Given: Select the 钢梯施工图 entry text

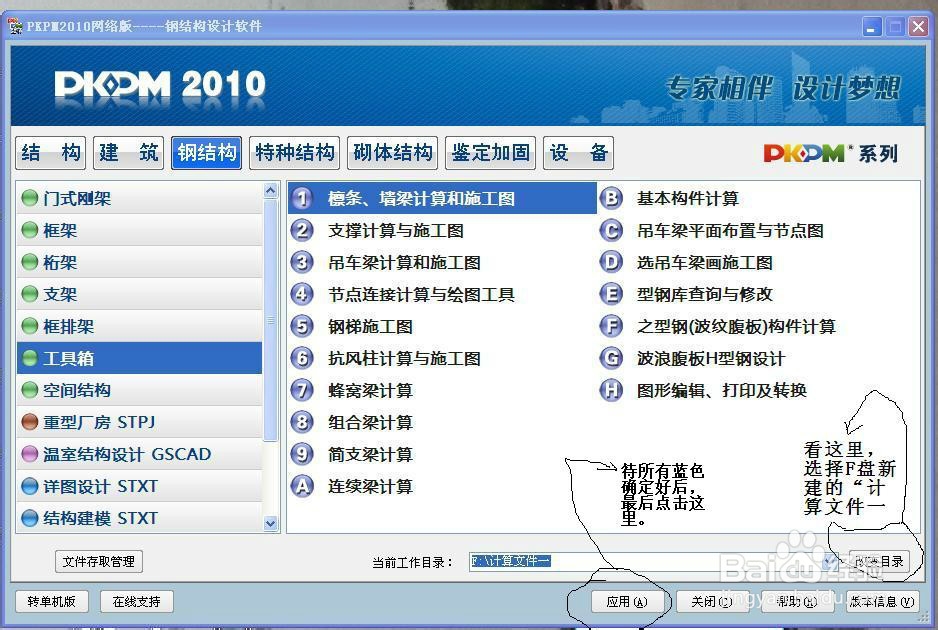Looking at the screenshot, I should click(370, 326).
